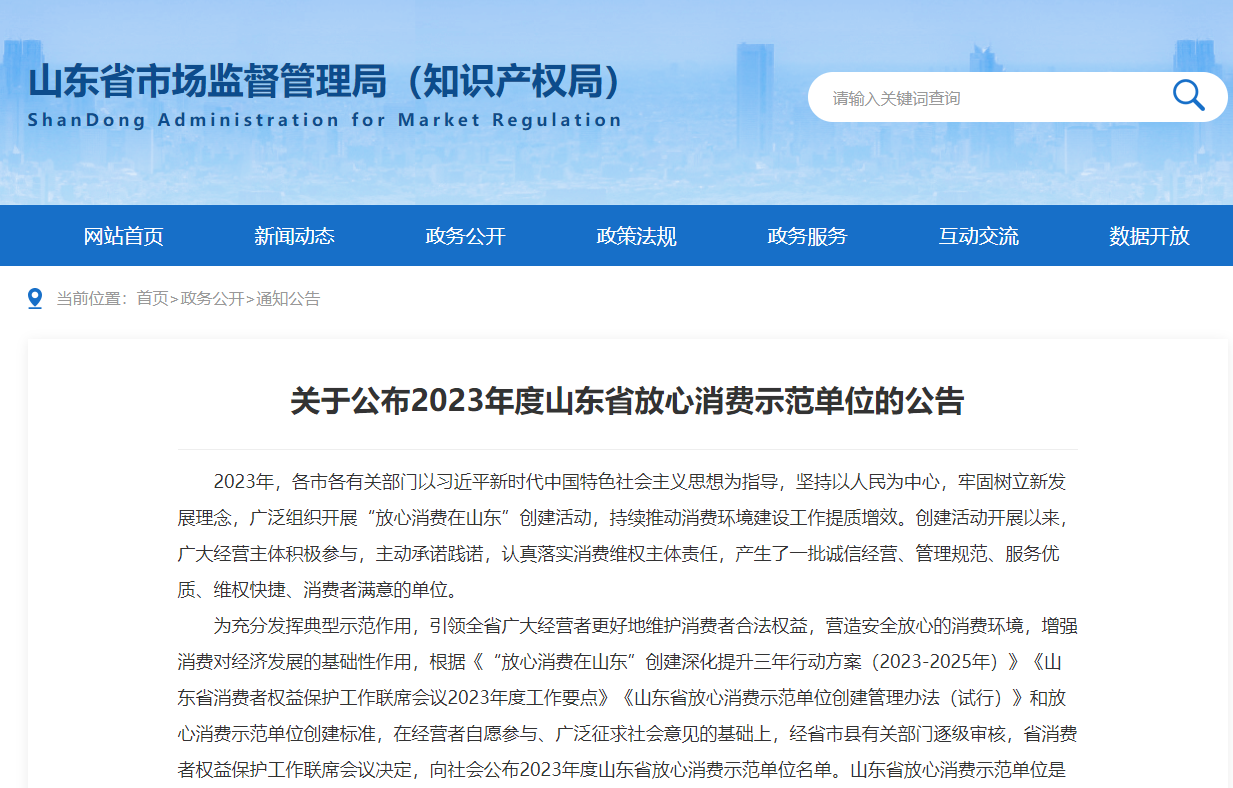
Task: Open the 政务公开 navigation menu
Action: (x=465, y=236)
